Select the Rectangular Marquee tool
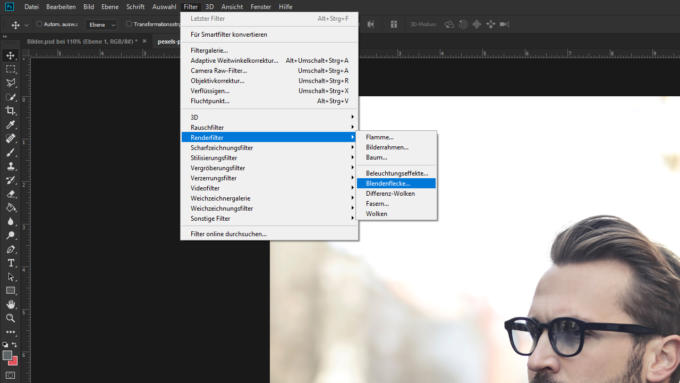Viewport: 680px width, 383px height. point(10,69)
